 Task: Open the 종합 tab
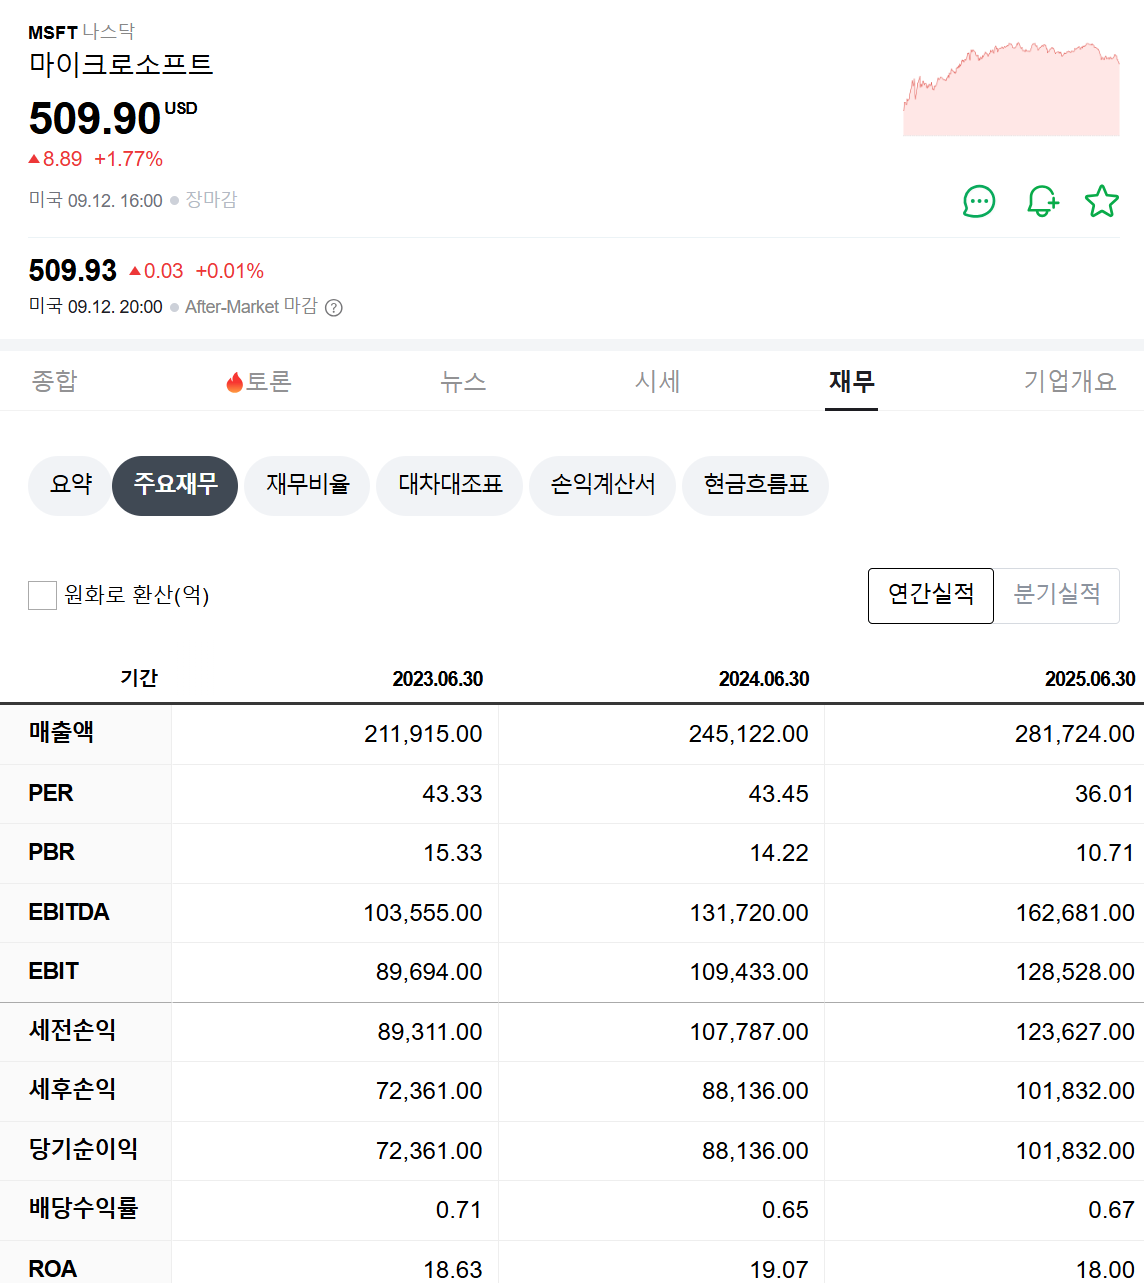55,381
